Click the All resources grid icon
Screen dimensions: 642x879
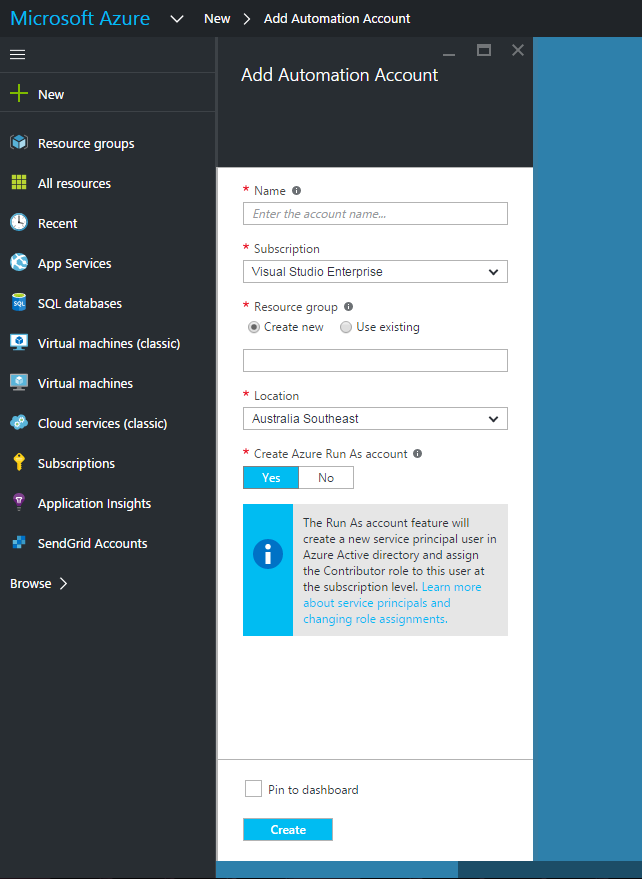pyautogui.click(x=19, y=182)
